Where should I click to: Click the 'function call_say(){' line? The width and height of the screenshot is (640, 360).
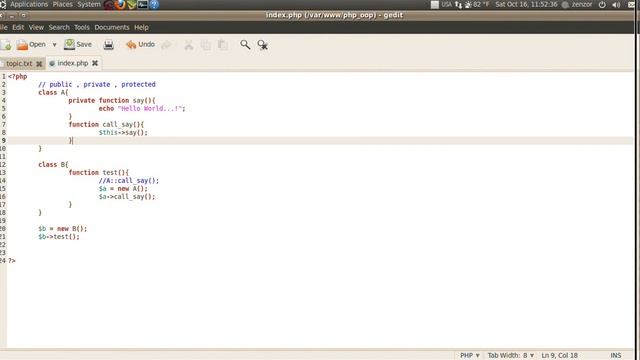click(x=106, y=124)
